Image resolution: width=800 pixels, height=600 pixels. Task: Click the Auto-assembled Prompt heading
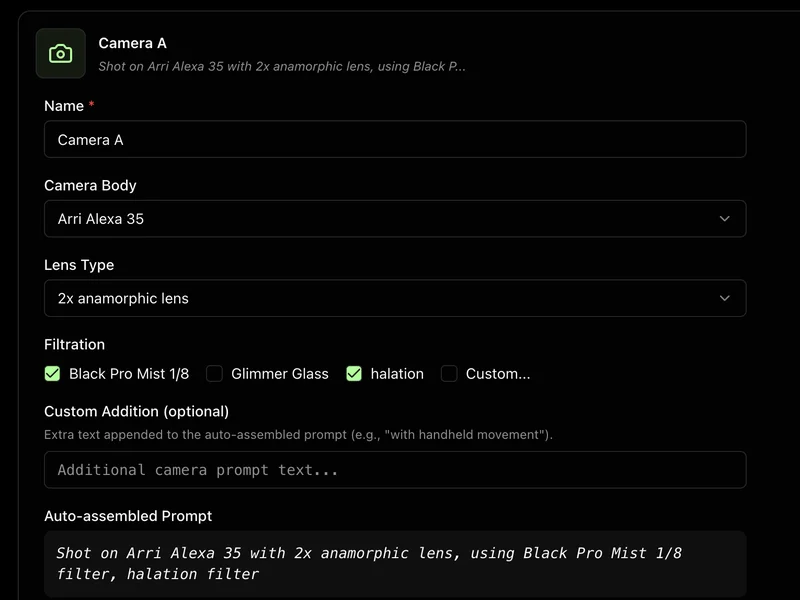pyautogui.click(x=128, y=516)
